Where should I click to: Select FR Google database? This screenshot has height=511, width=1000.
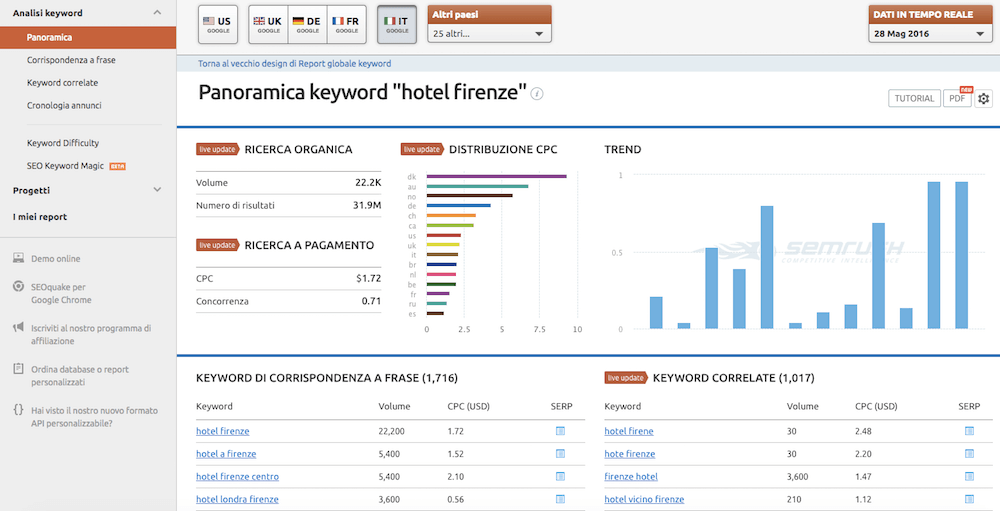point(346,25)
